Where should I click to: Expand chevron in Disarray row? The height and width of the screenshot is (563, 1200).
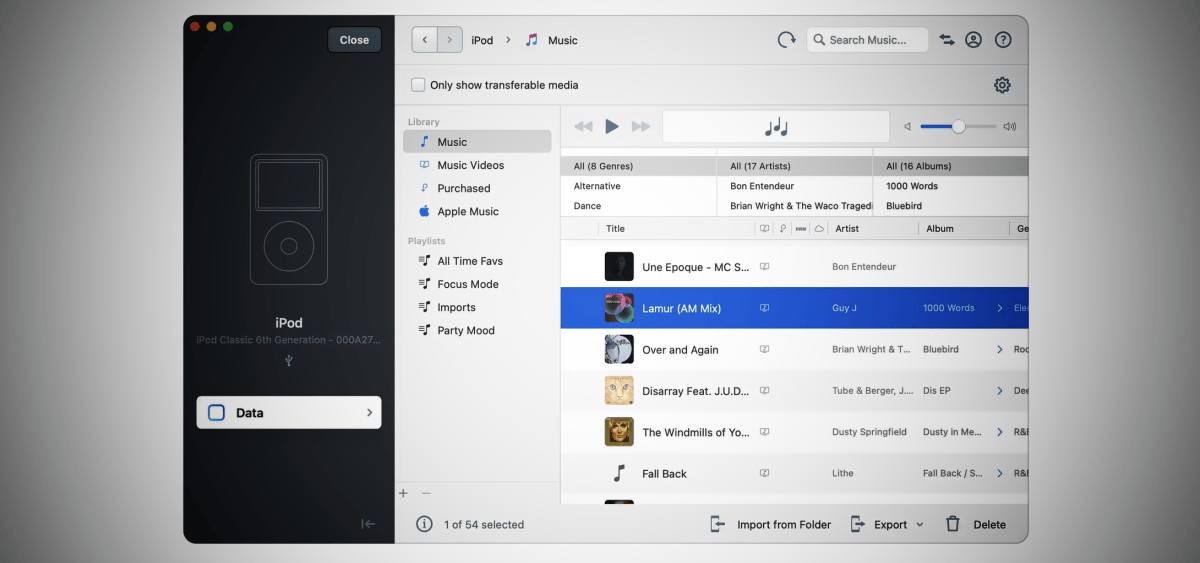tap(1000, 391)
